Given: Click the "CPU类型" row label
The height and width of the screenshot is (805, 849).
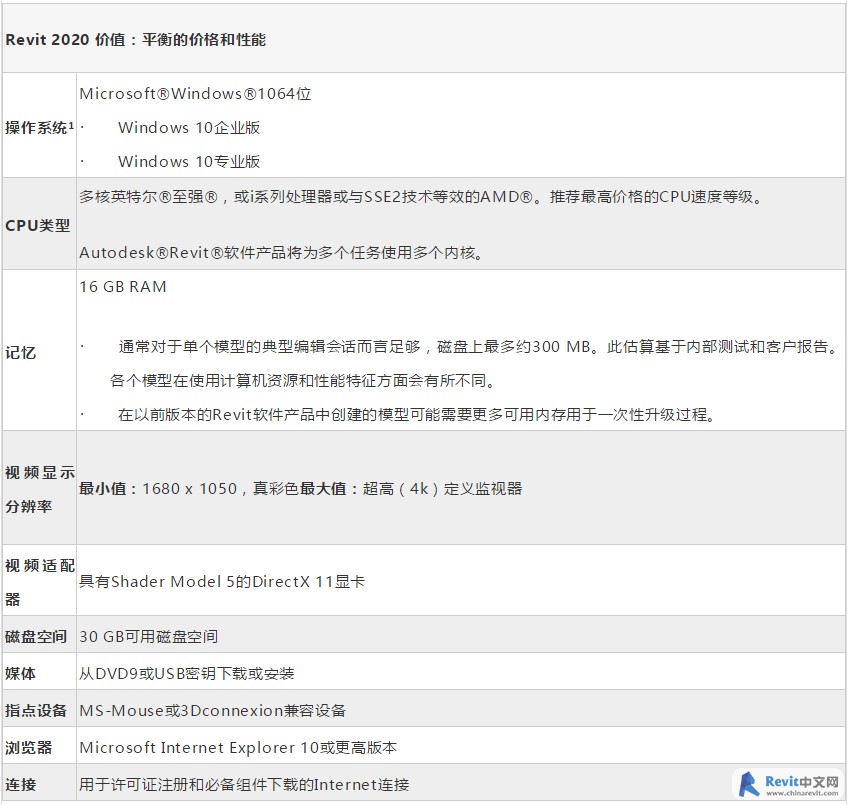Looking at the screenshot, I should pos(37,225).
